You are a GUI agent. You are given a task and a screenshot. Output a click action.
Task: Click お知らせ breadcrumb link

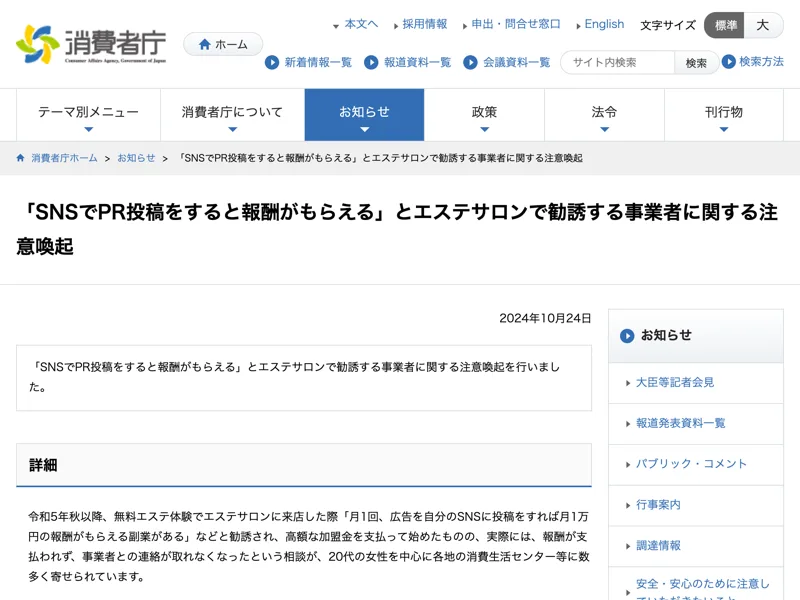coord(136,158)
